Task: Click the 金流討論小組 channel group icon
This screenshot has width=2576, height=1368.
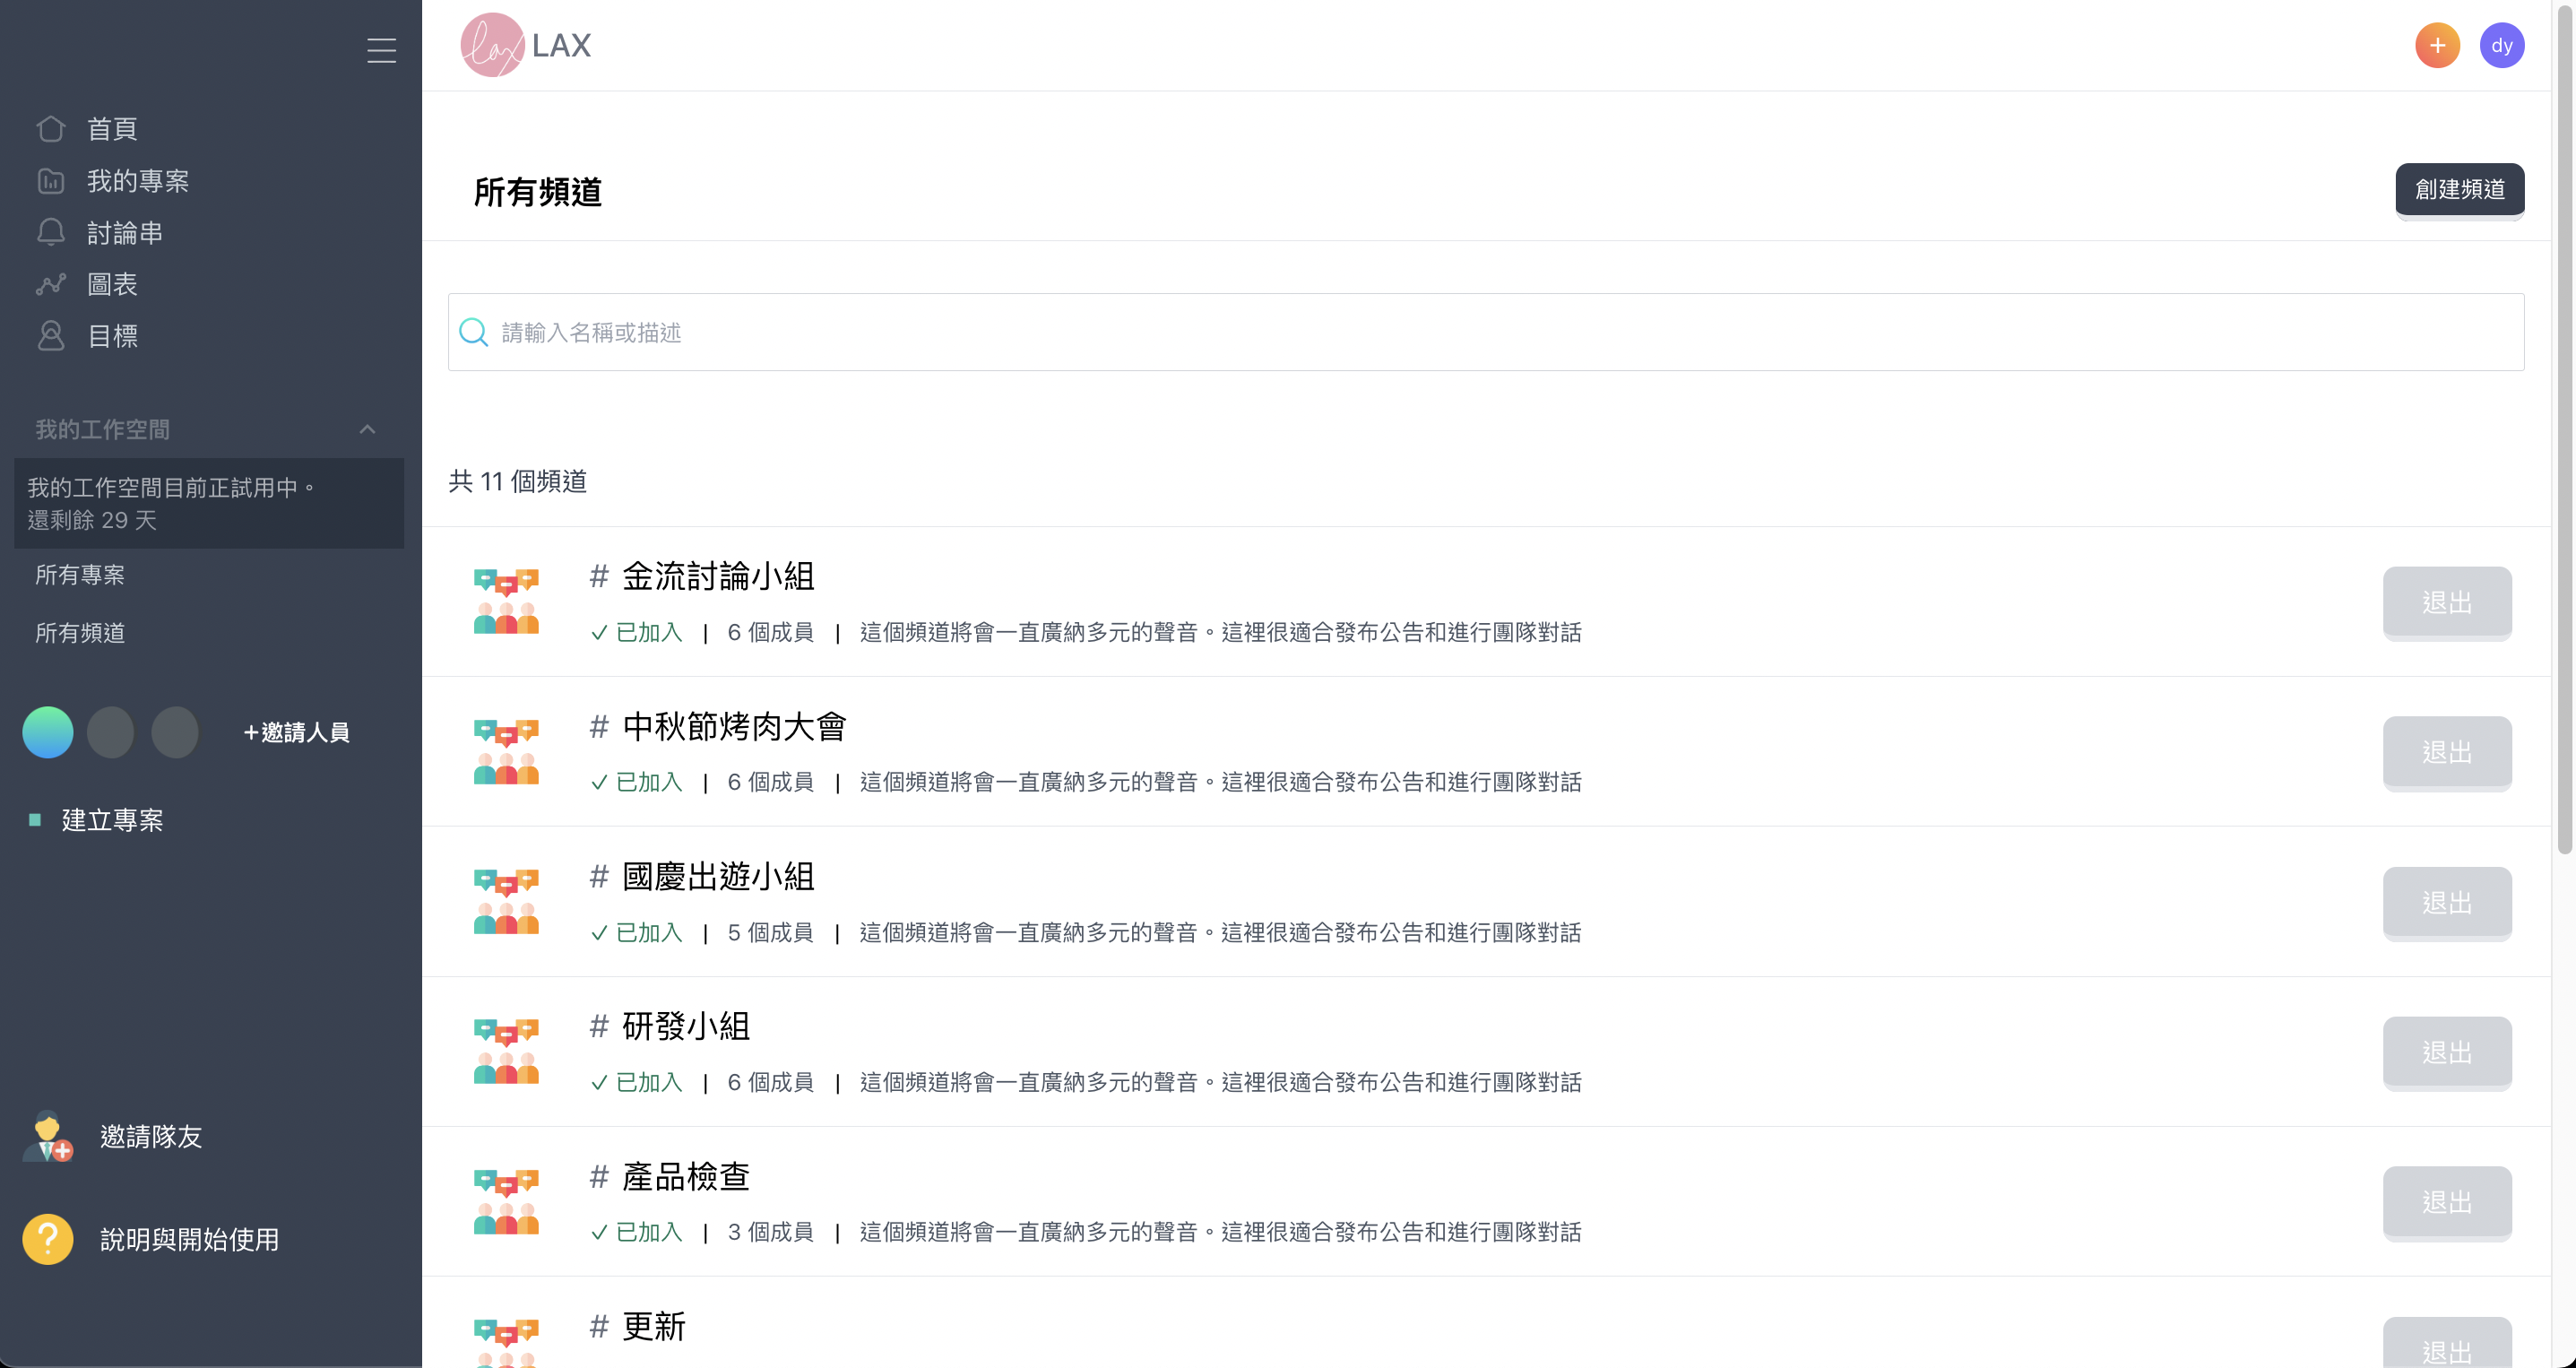Action: [x=506, y=601]
